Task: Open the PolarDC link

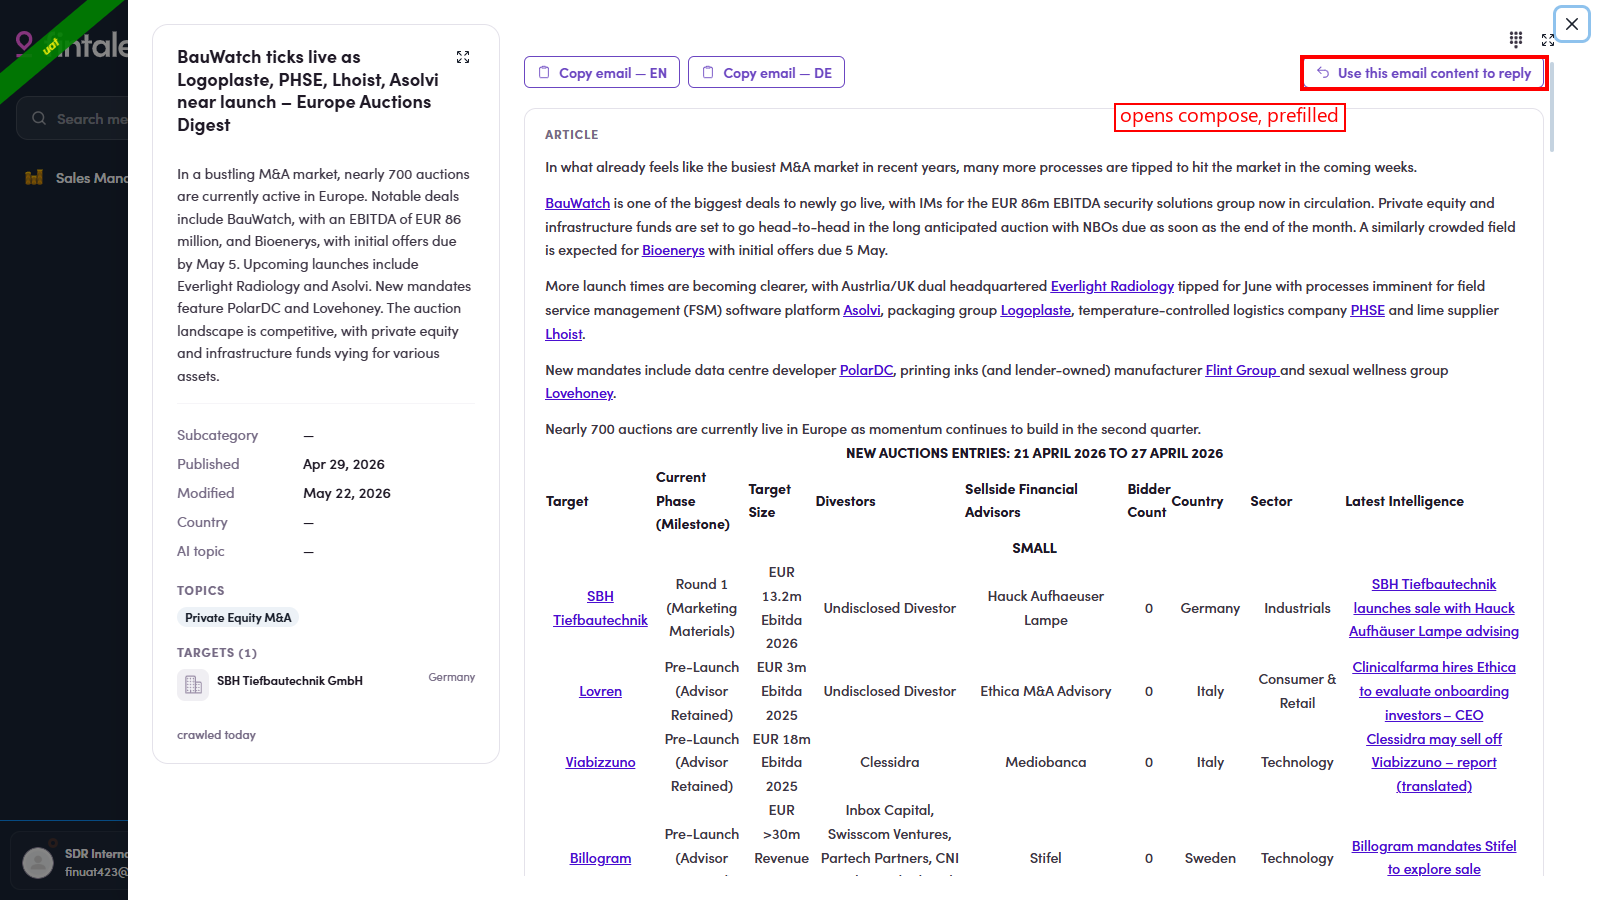Action: pos(866,370)
